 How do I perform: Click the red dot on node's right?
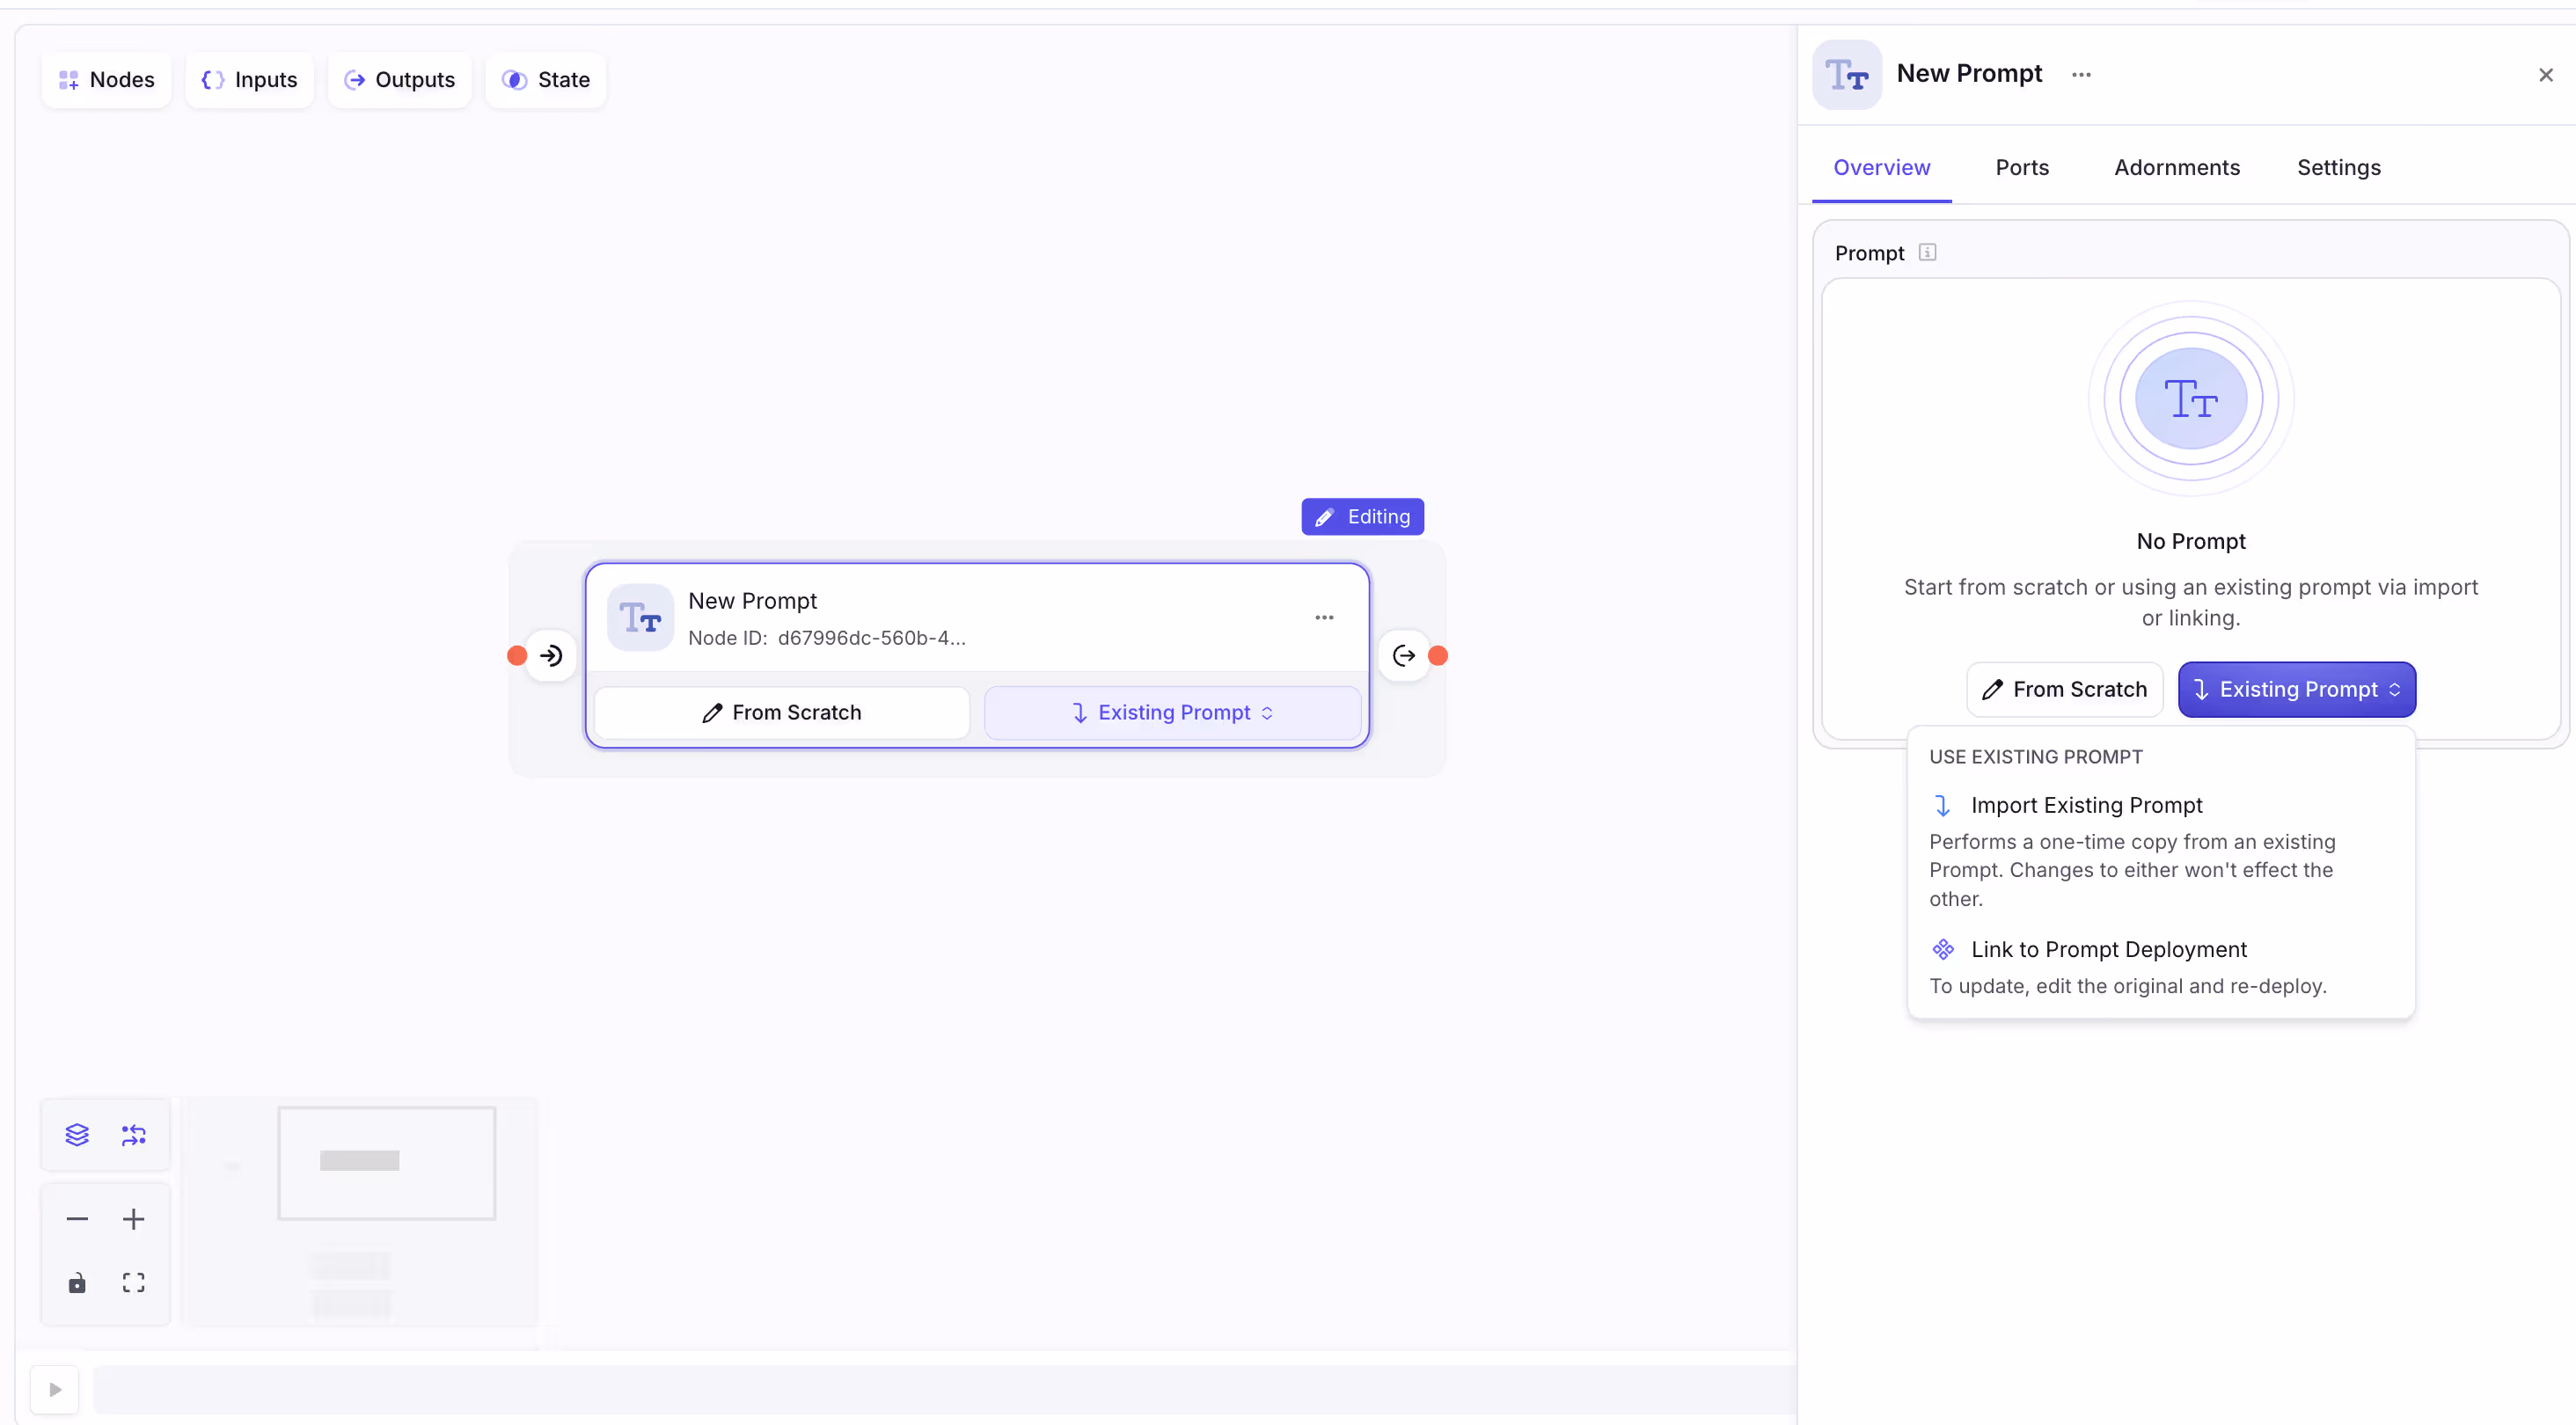[x=1438, y=656]
